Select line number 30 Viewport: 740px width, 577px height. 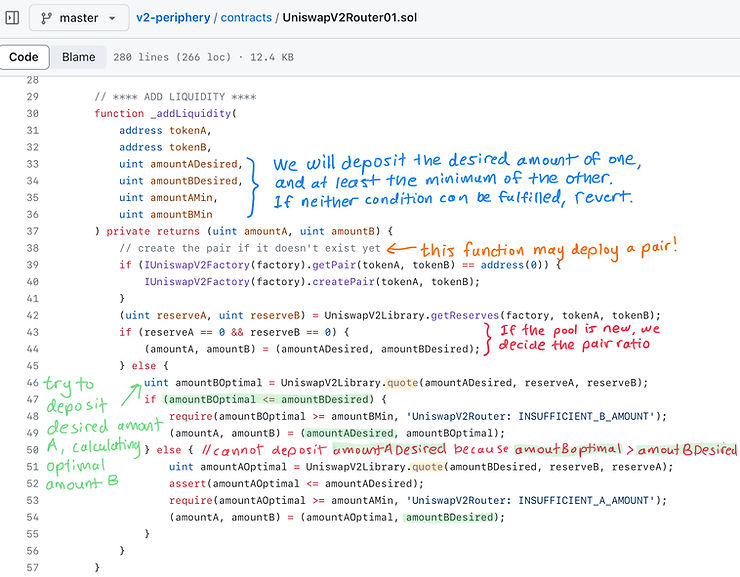31,113
